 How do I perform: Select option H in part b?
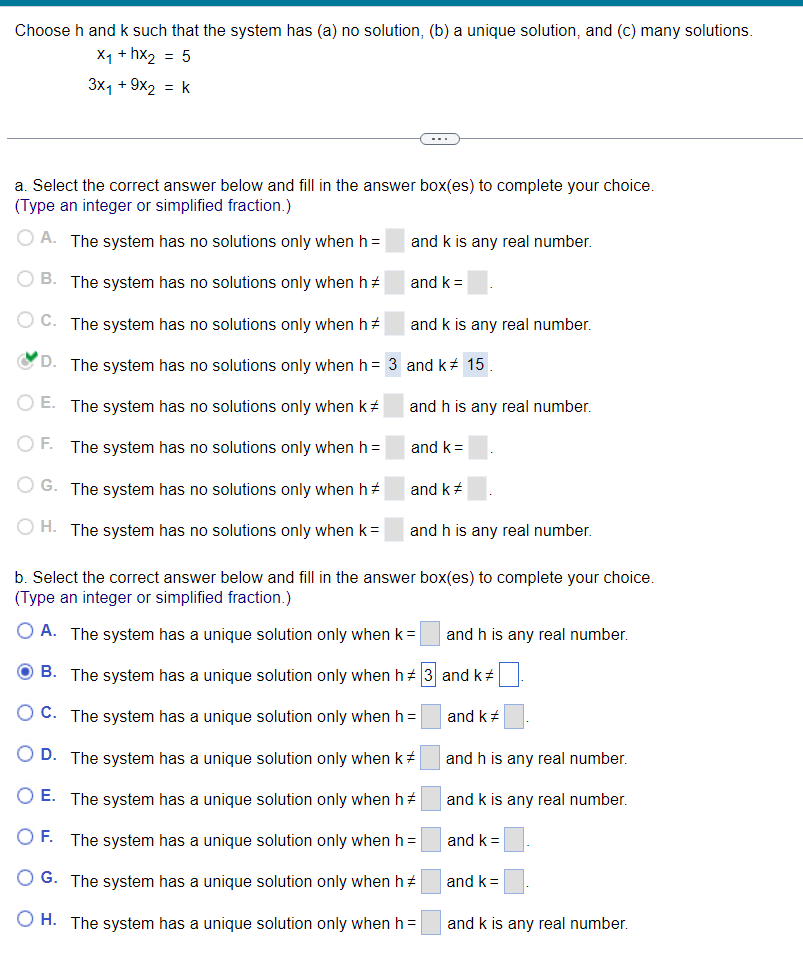click(26, 918)
